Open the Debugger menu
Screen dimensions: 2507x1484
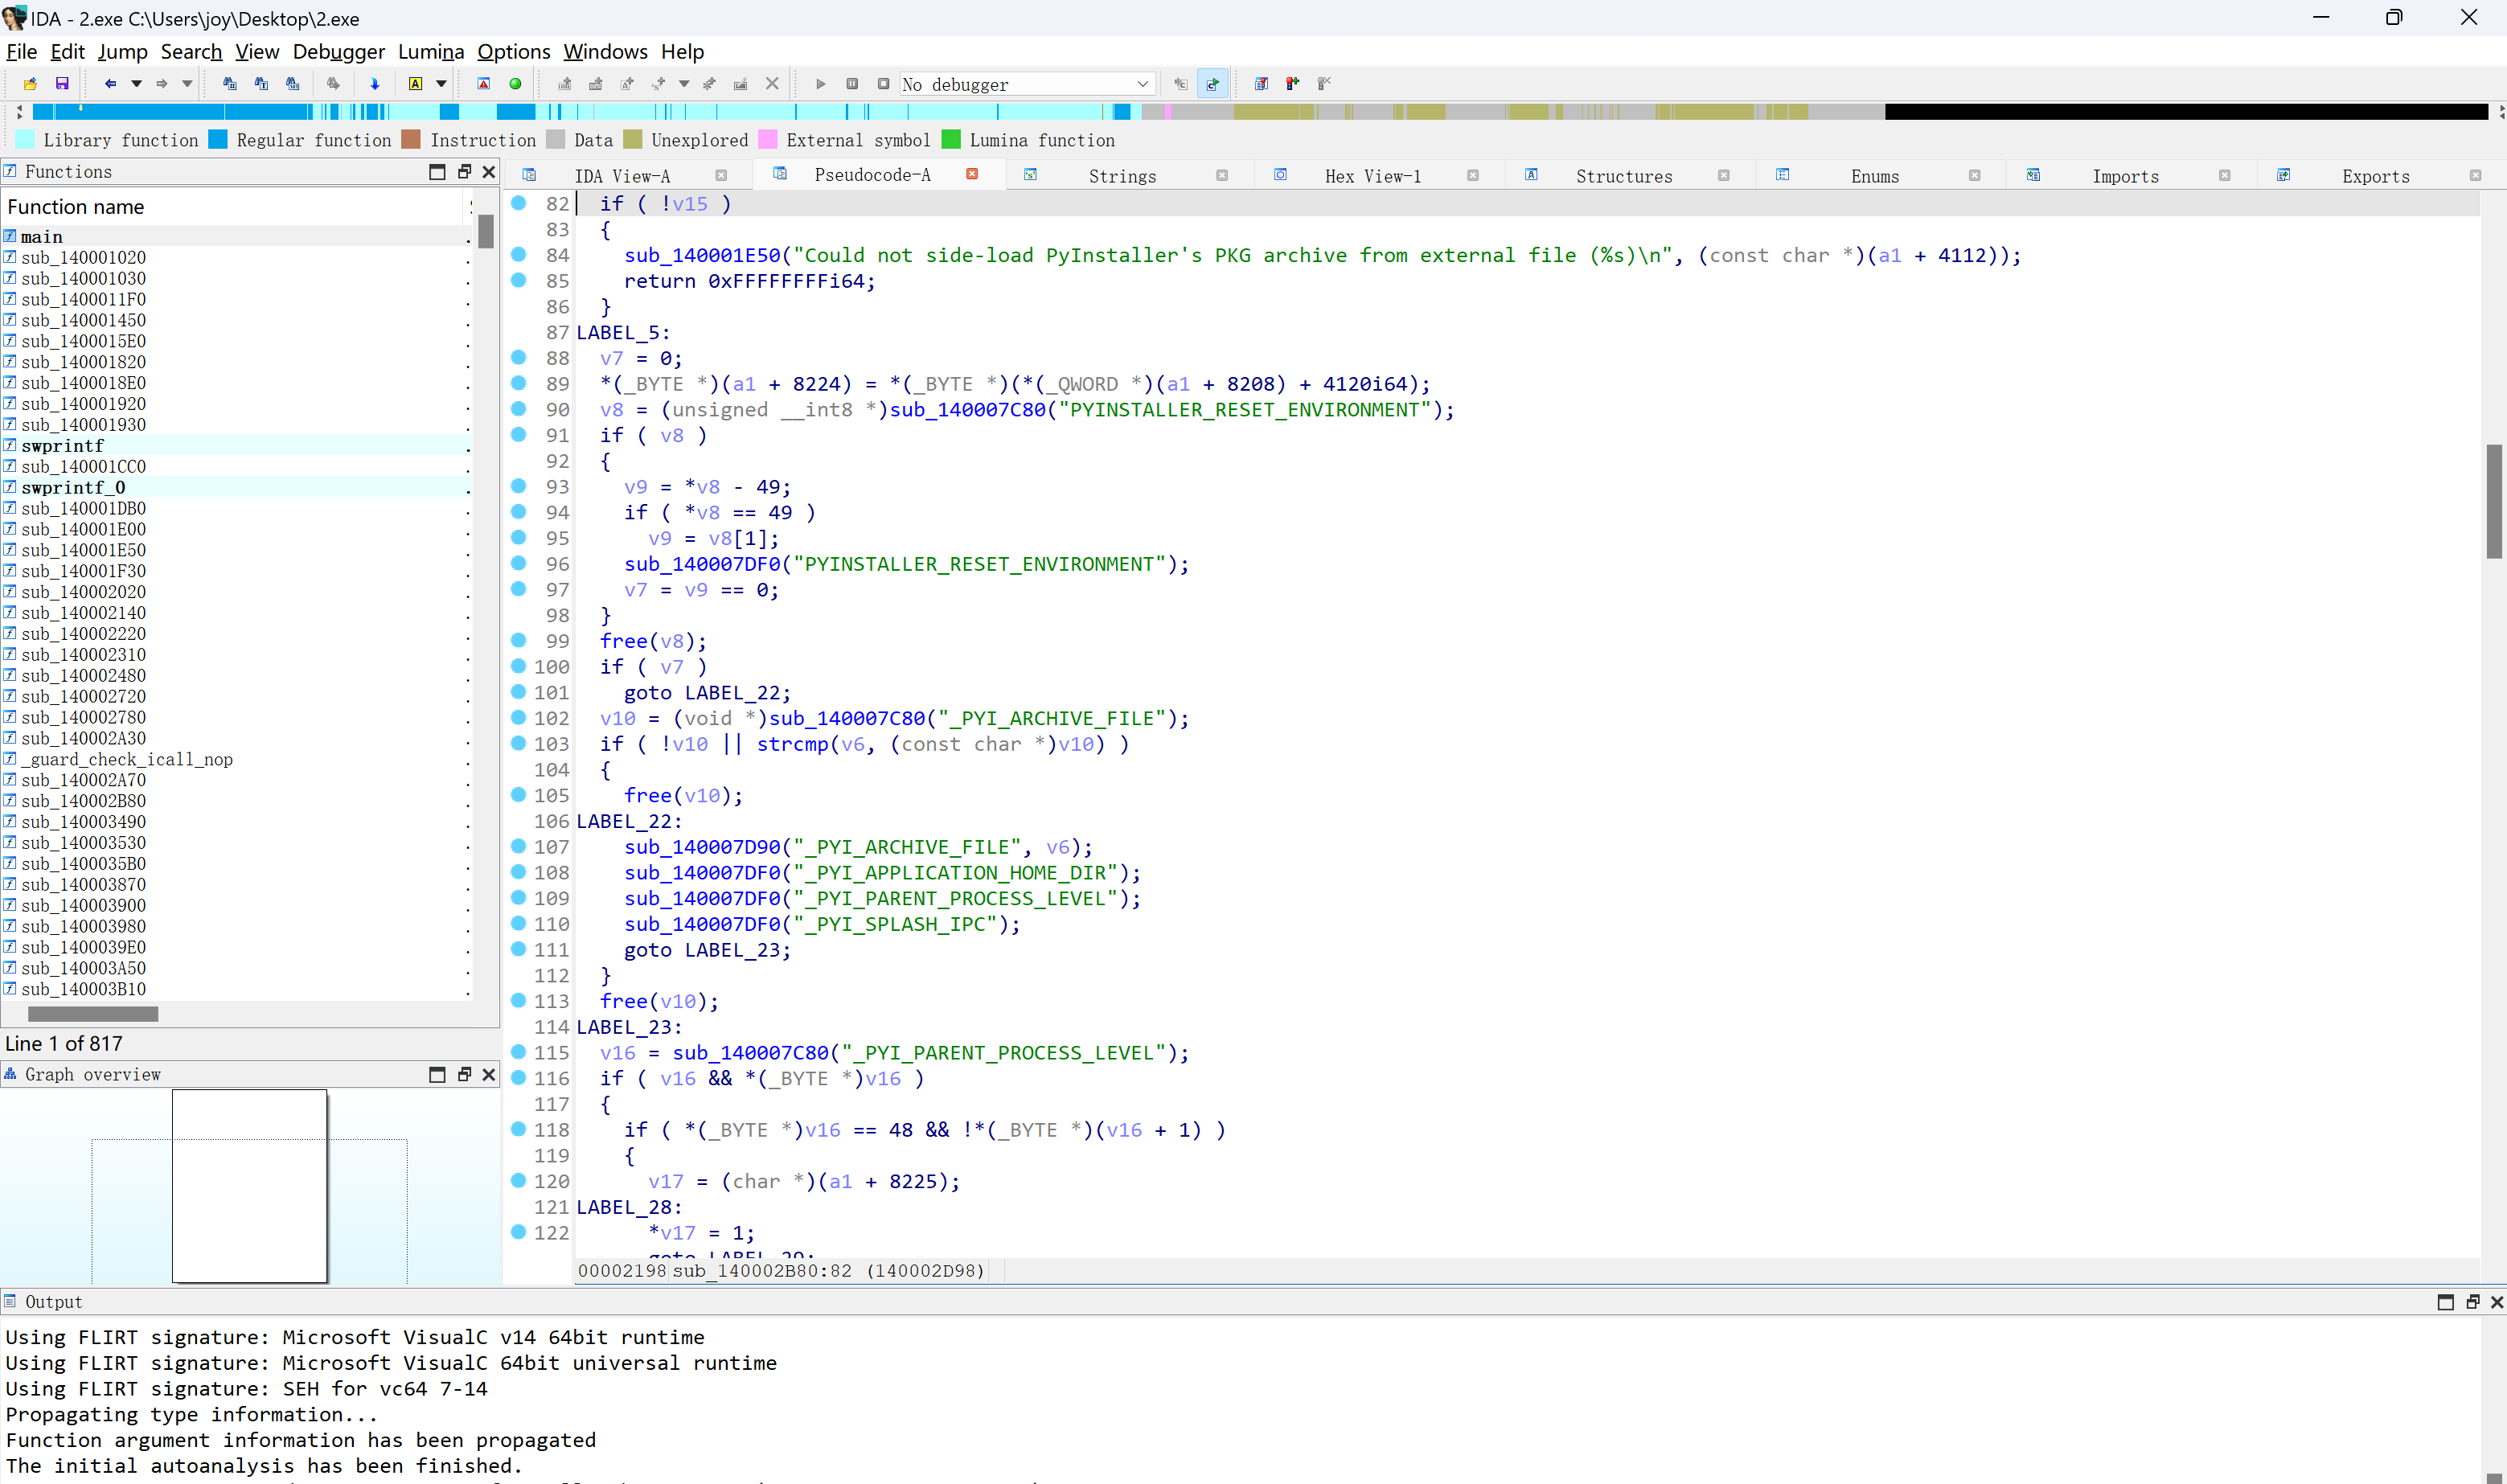point(338,52)
